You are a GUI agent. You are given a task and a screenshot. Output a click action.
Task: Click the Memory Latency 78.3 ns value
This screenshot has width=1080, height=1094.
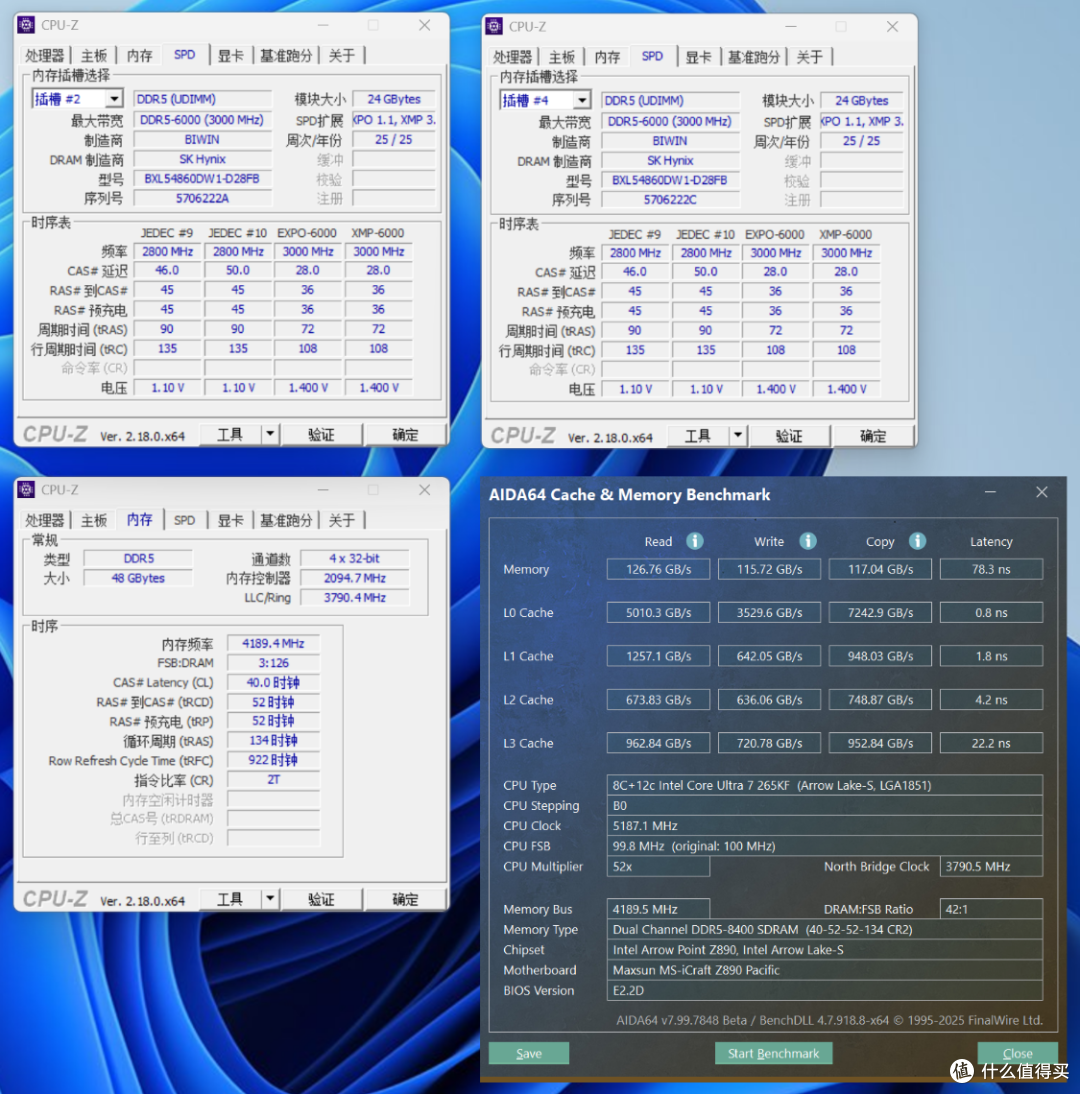tap(991, 569)
